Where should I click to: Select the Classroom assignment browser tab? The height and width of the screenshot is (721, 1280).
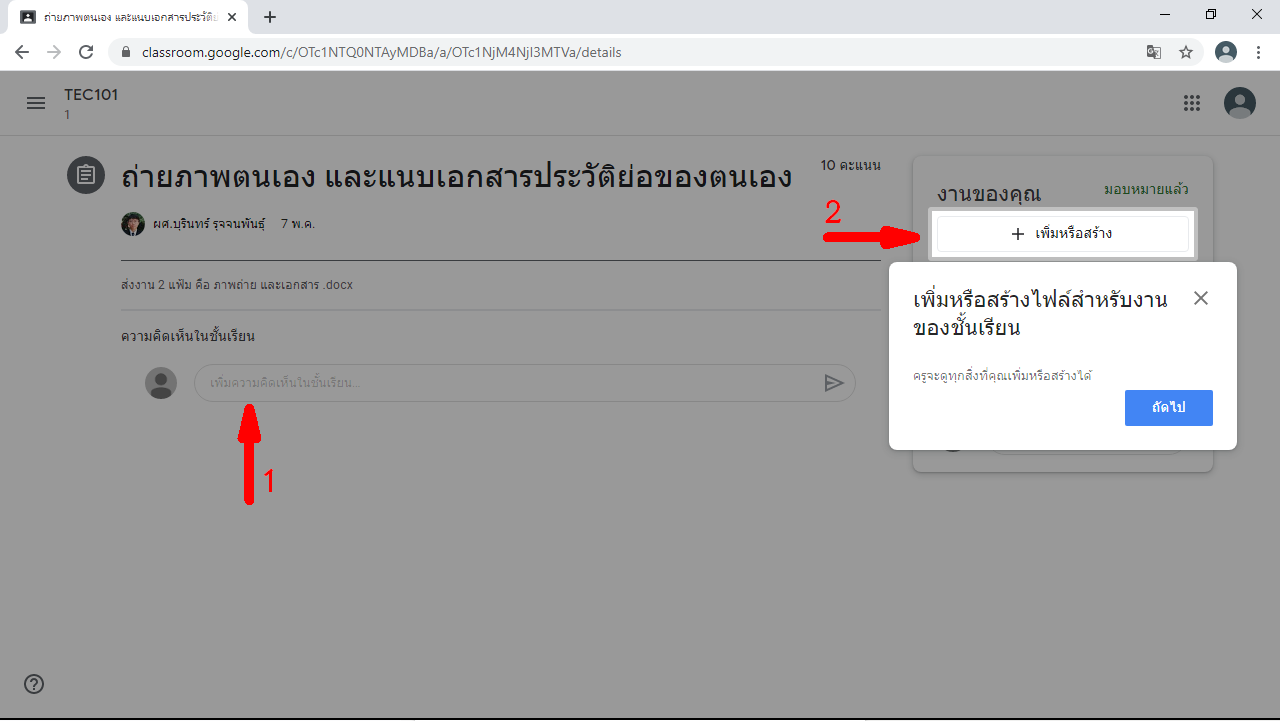[125, 17]
